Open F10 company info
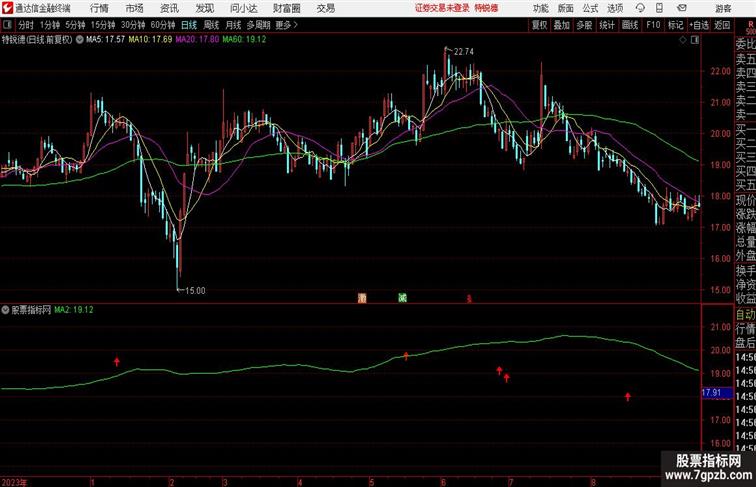Image resolution: width=756 pixels, height=487 pixels. 653,25
